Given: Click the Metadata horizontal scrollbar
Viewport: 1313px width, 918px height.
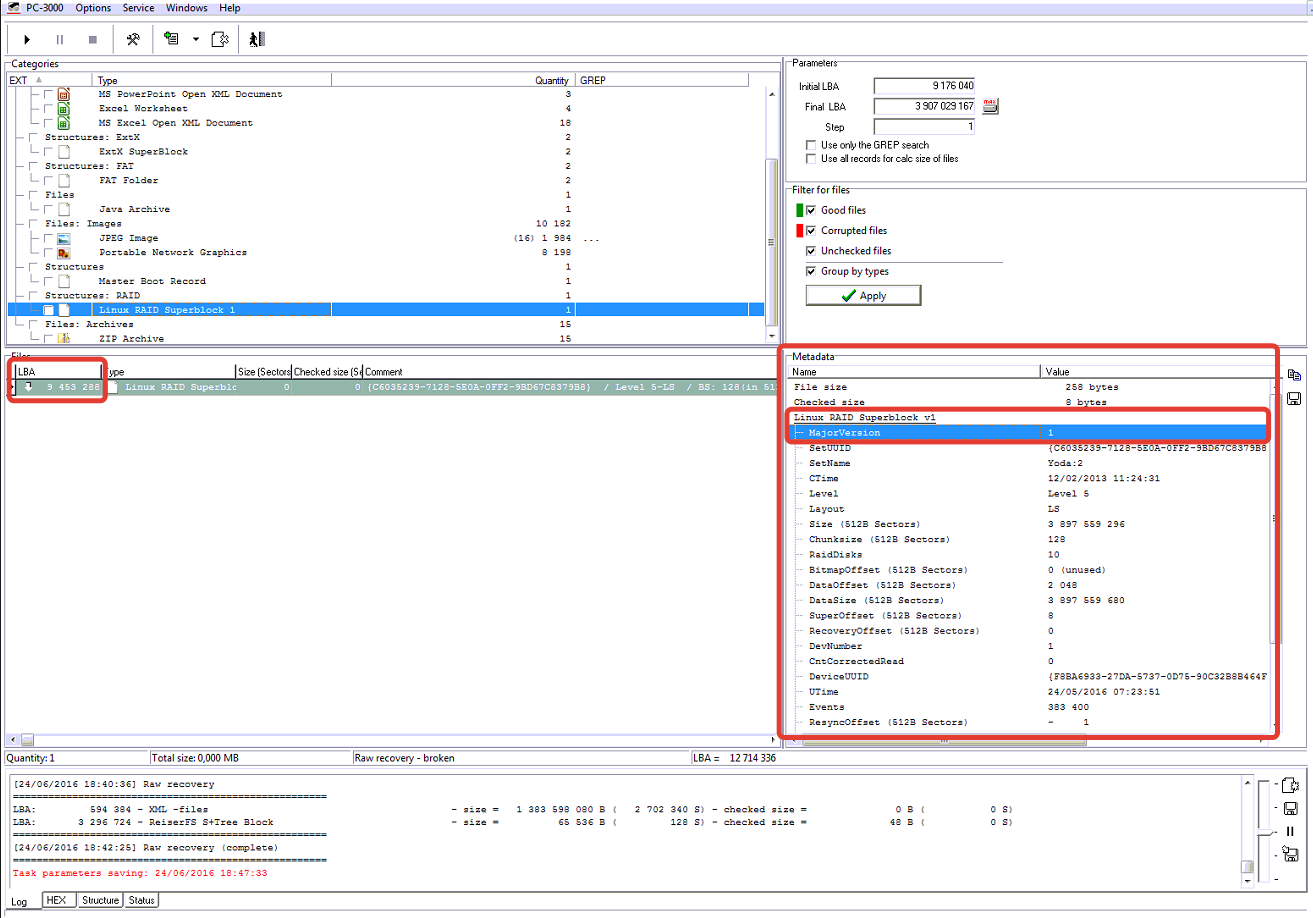Looking at the screenshot, I should 944,741.
